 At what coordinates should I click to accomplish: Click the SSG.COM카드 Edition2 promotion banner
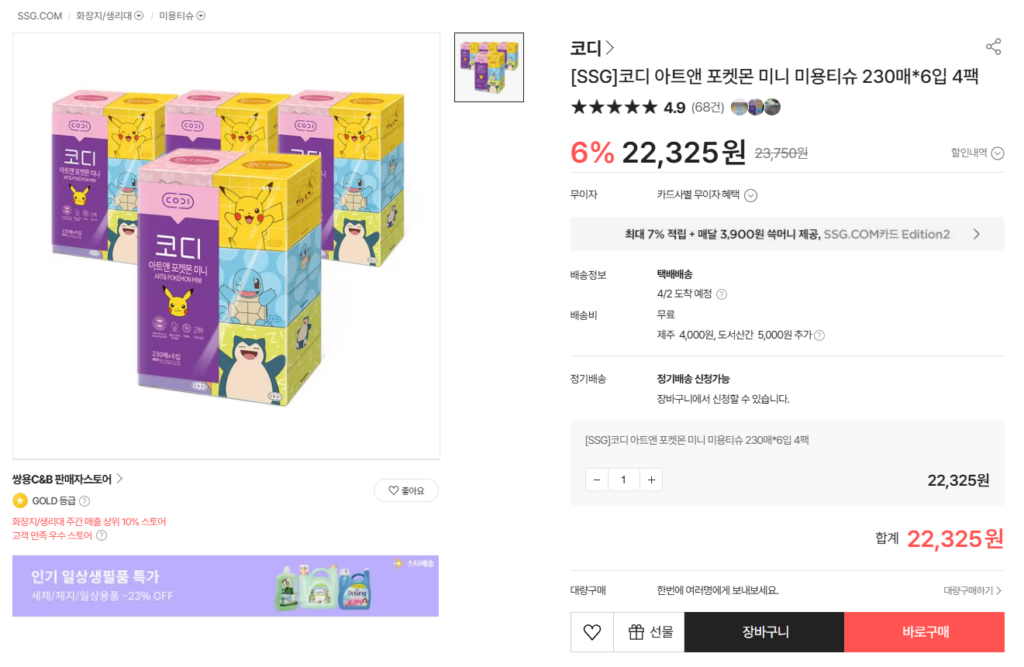click(x=787, y=234)
